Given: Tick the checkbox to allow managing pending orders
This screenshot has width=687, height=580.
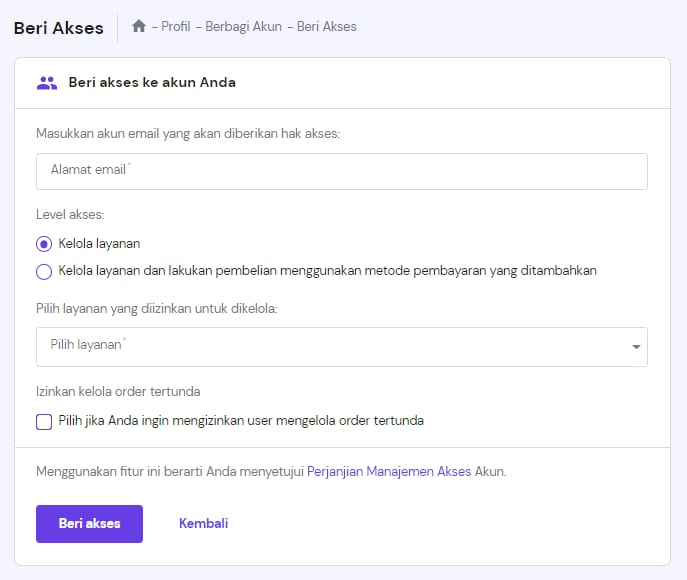Looking at the screenshot, I should tap(44, 421).
